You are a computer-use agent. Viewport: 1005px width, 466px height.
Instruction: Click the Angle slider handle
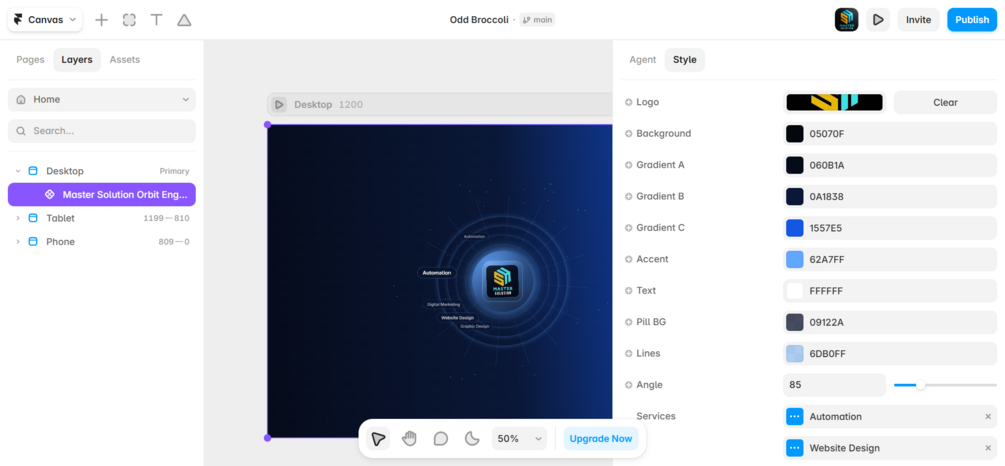coord(920,385)
